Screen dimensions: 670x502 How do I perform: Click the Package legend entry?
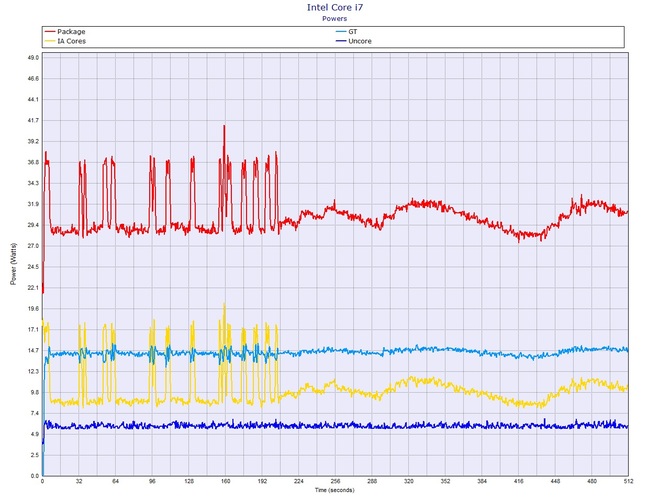coord(65,32)
